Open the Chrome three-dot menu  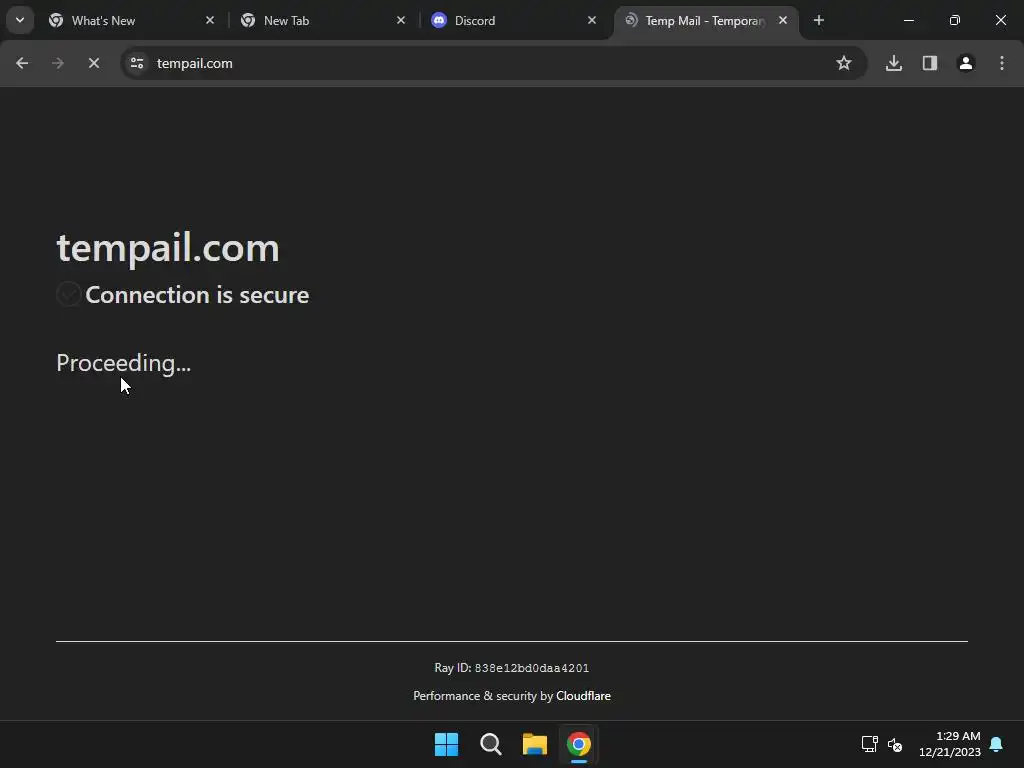click(1002, 63)
